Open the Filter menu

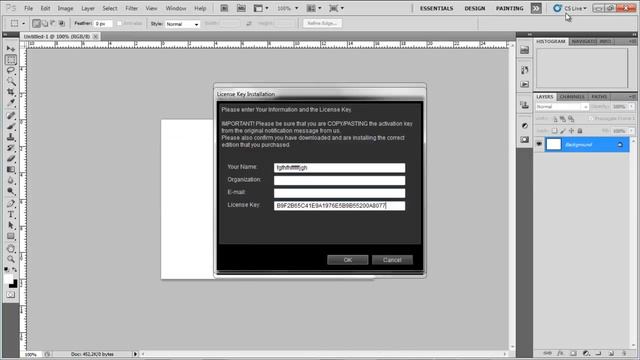131,8
